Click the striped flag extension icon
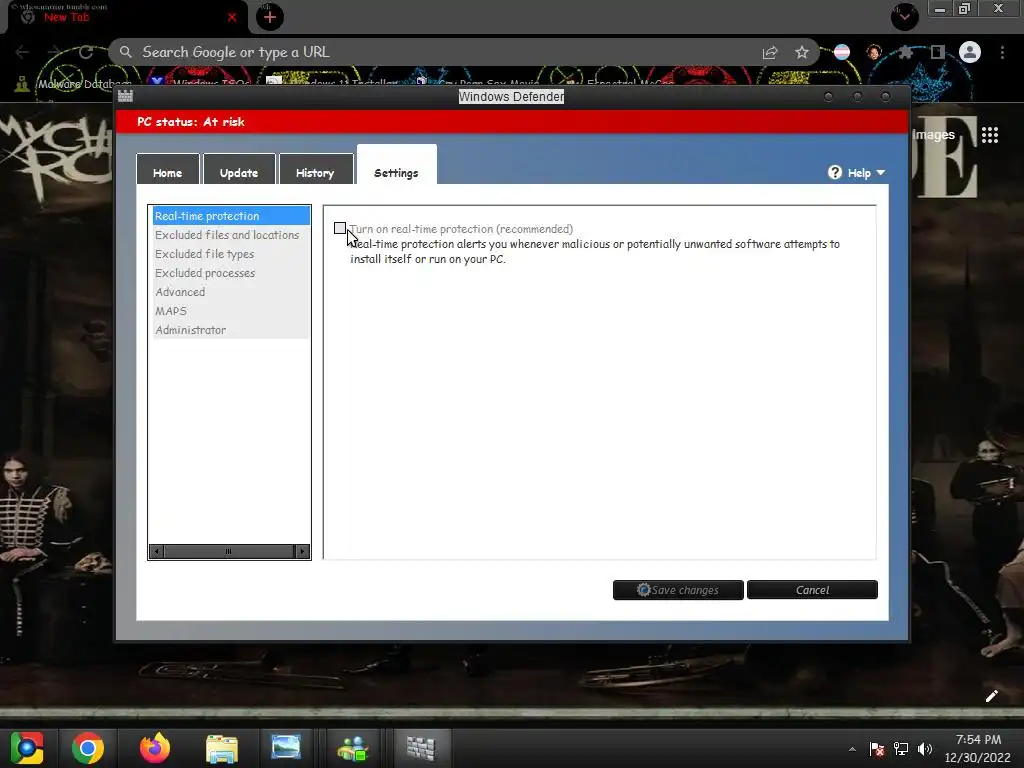Screen dimensions: 1024x768 (842, 52)
